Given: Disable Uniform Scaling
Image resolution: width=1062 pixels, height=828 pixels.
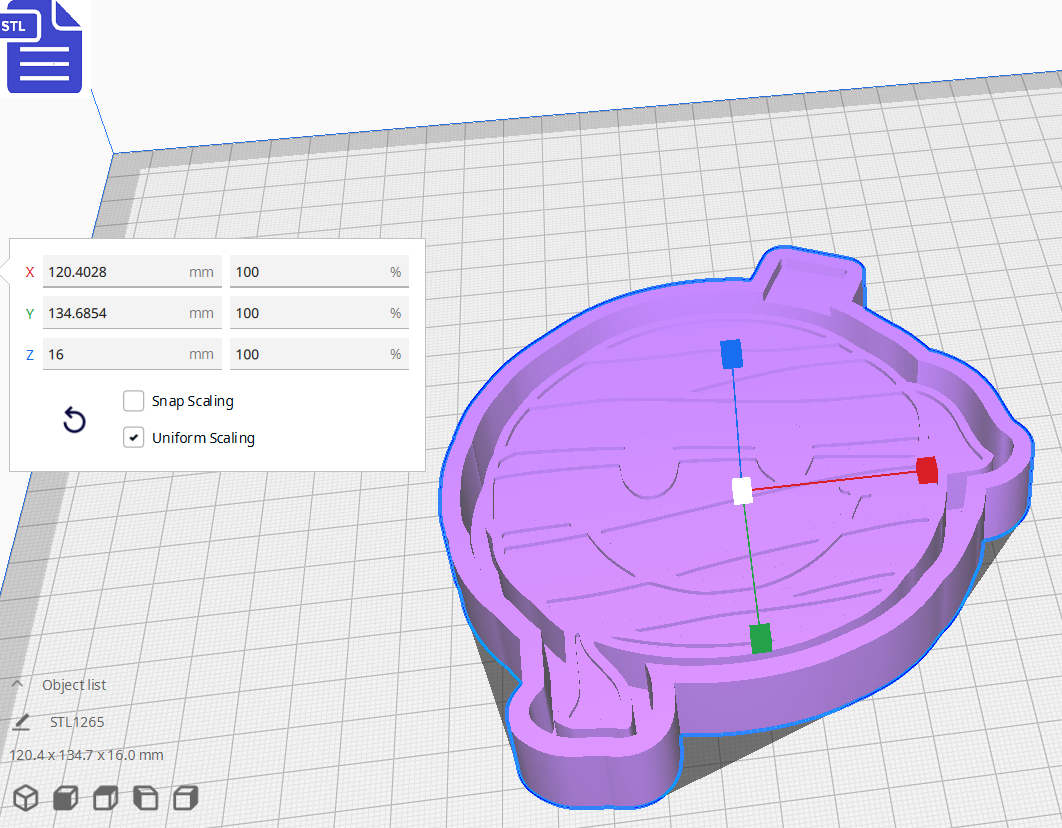Looking at the screenshot, I should (133, 437).
